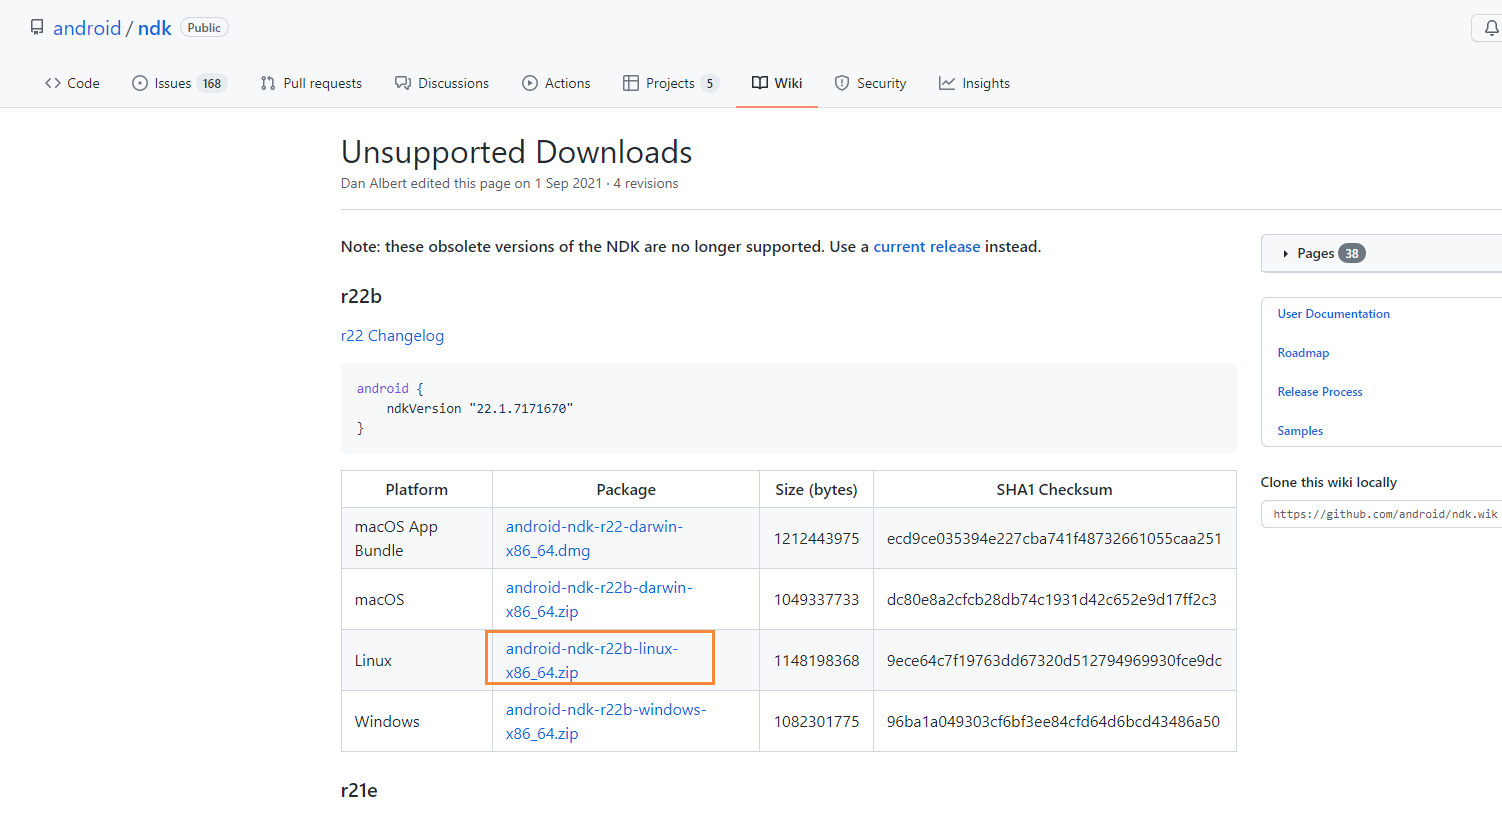Click the Clone this wiki locally heading

pyautogui.click(x=1328, y=482)
